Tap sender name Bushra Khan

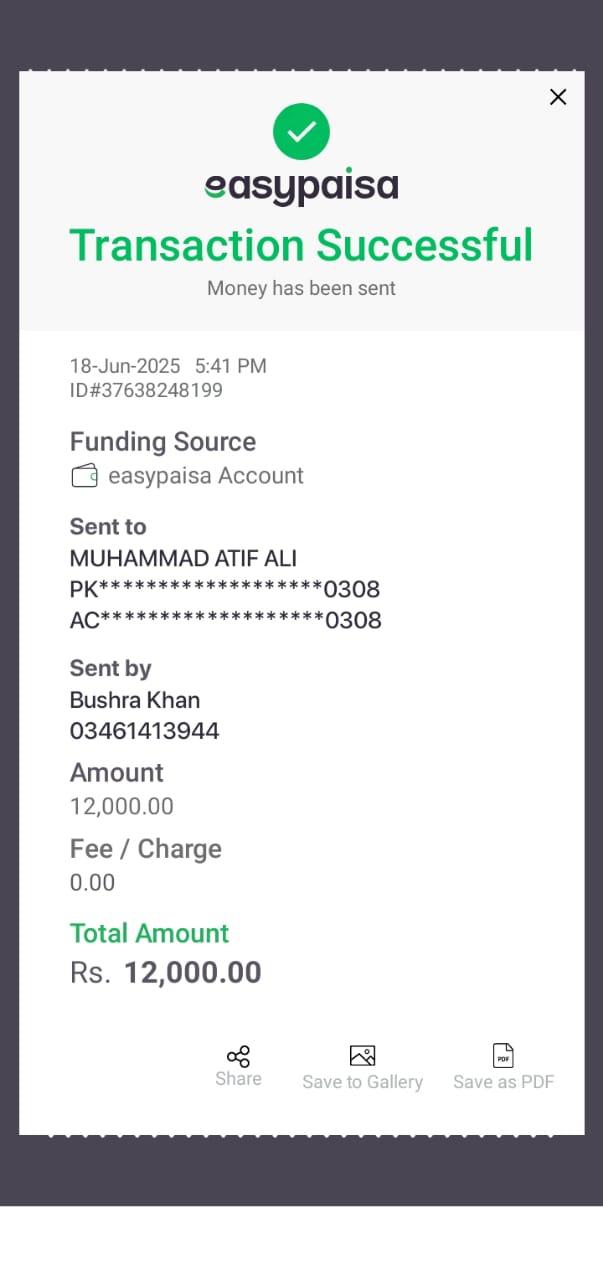coord(135,700)
